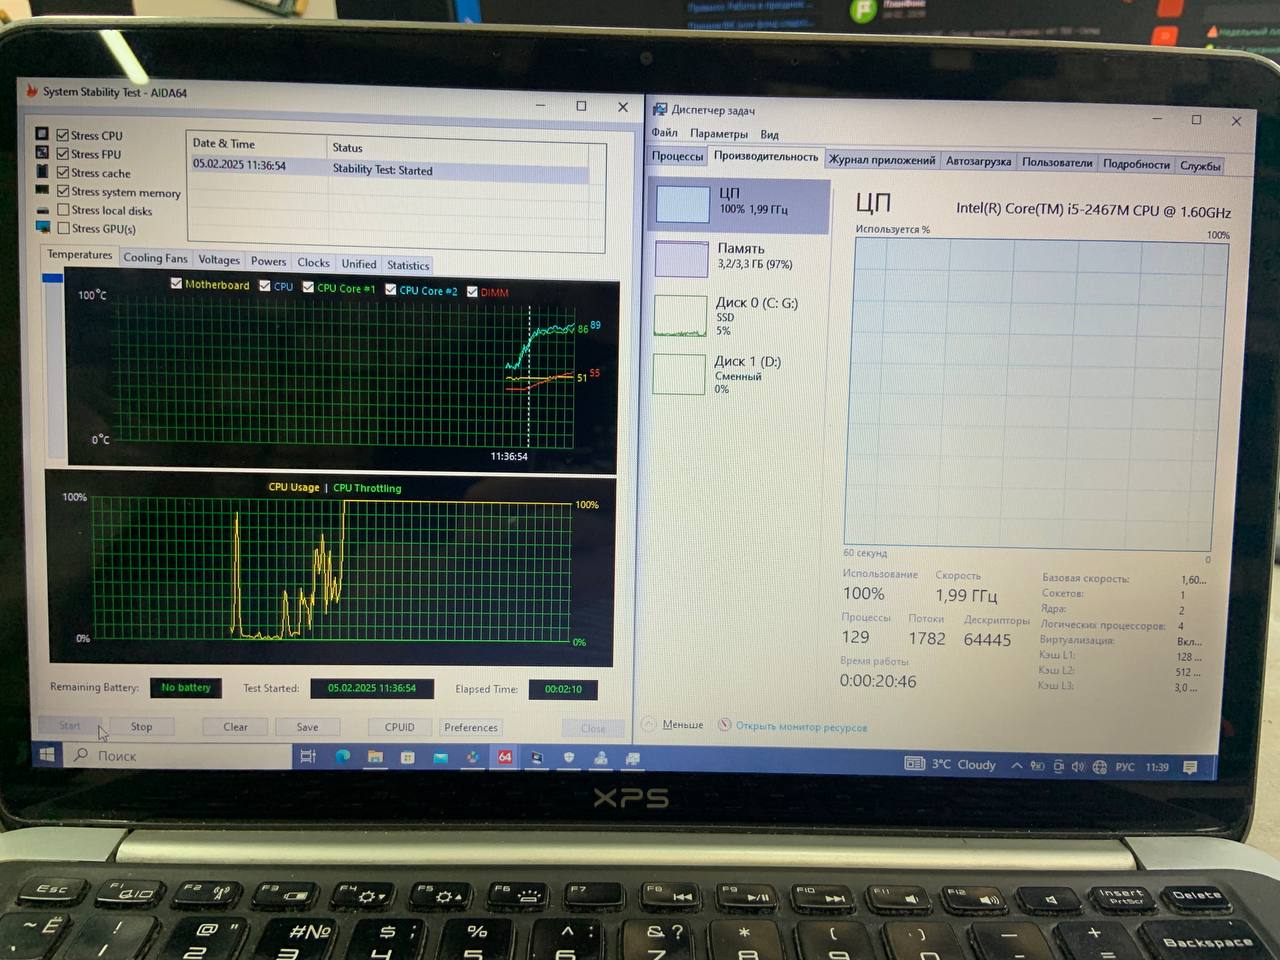
Task: Toggle the CPU Core #1 graph checkbox
Action: tap(309, 287)
